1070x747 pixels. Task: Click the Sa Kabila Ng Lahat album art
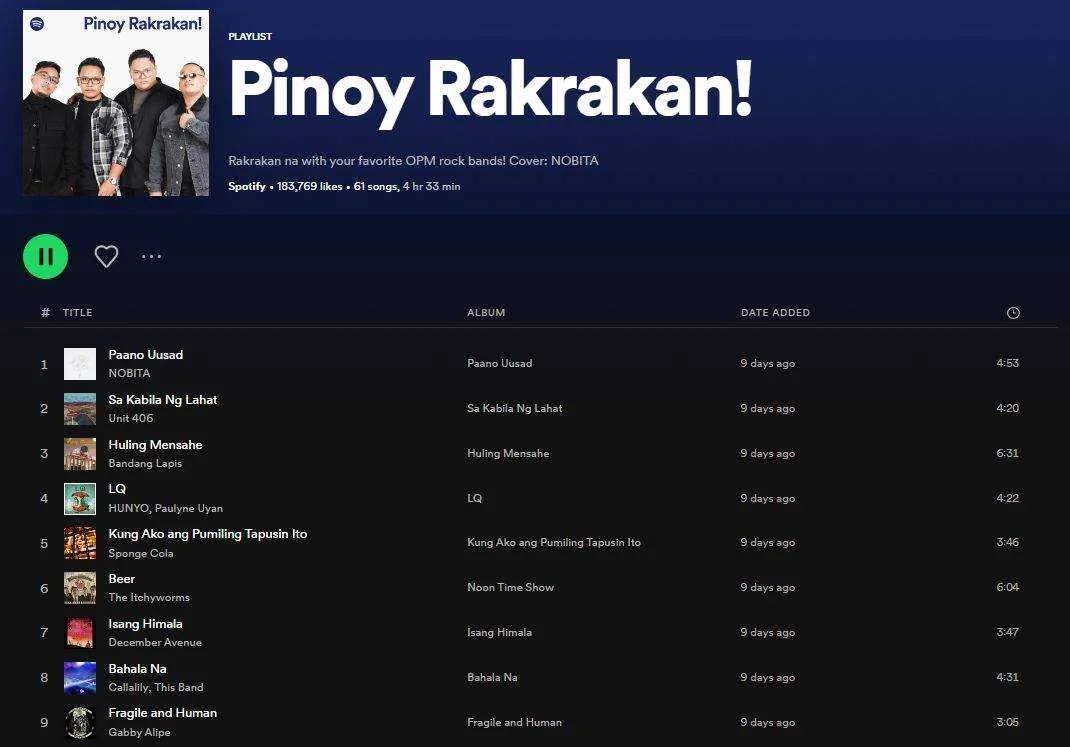coord(80,409)
